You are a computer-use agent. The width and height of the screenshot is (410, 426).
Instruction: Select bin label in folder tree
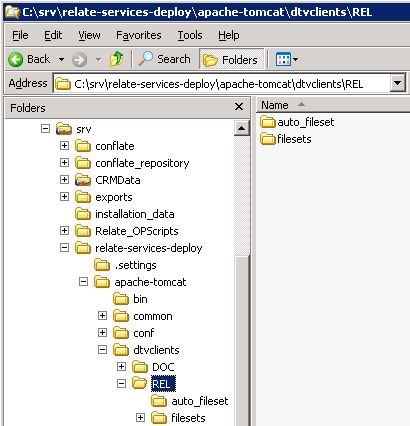[140, 299]
